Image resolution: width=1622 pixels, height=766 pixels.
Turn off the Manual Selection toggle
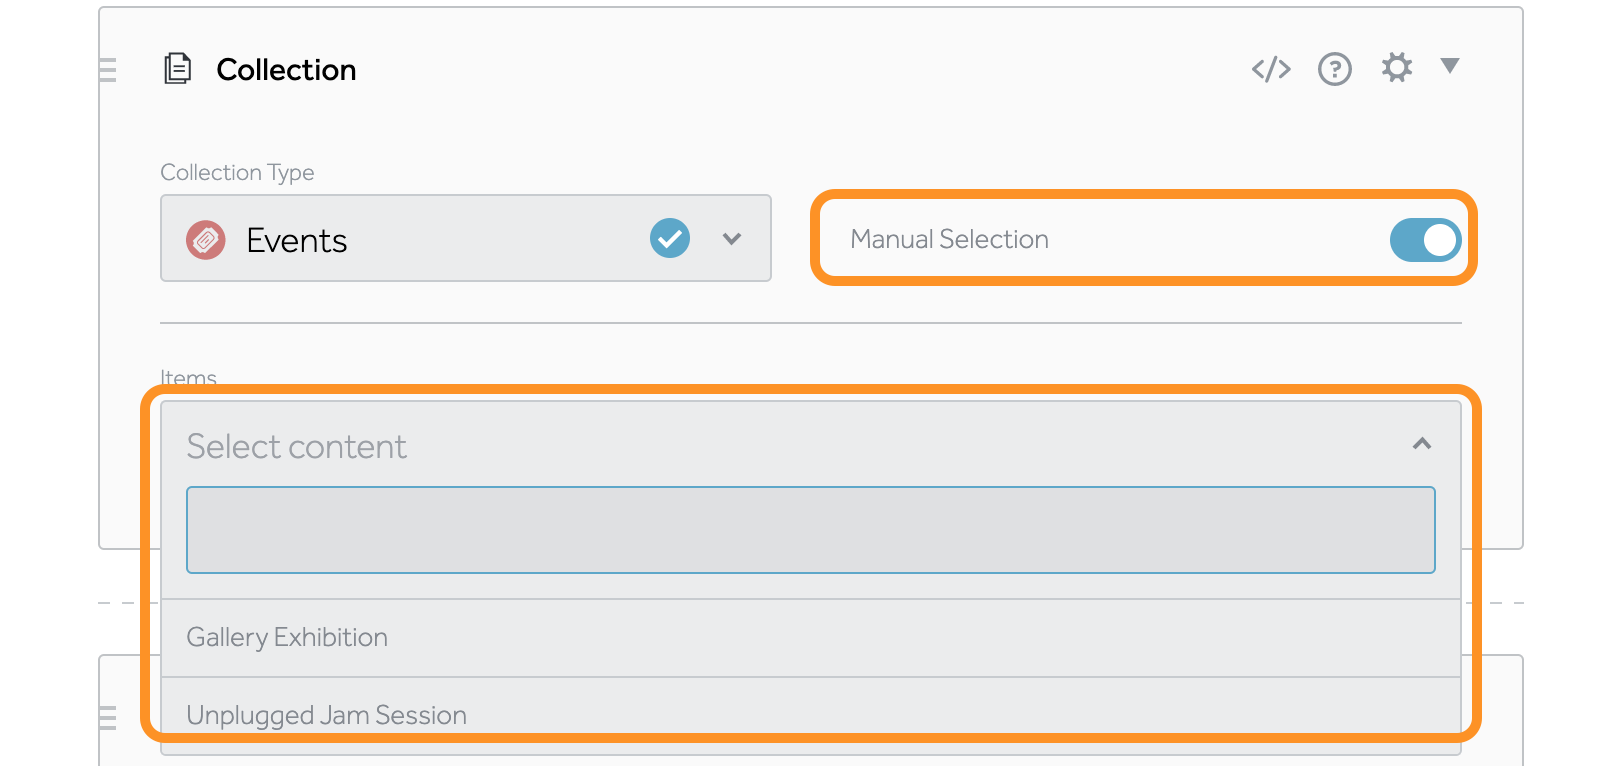[1425, 240]
